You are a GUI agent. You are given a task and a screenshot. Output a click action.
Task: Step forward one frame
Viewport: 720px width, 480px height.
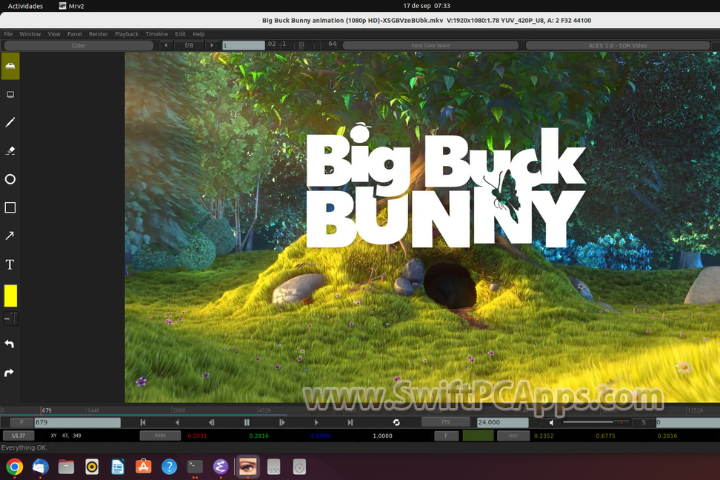pos(281,422)
